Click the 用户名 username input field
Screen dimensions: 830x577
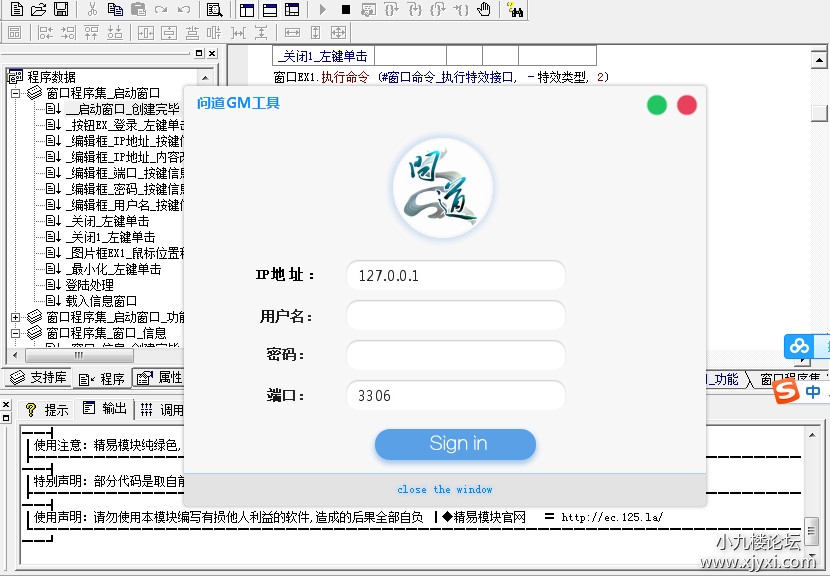point(455,316)
